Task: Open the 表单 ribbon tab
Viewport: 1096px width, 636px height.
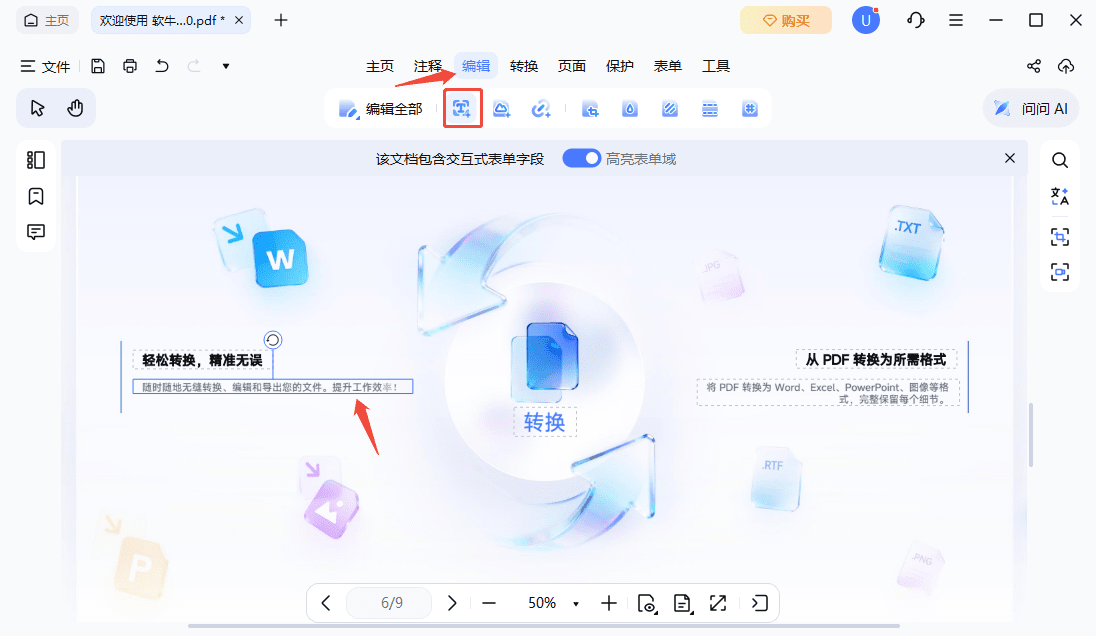Action: (668, 66)
